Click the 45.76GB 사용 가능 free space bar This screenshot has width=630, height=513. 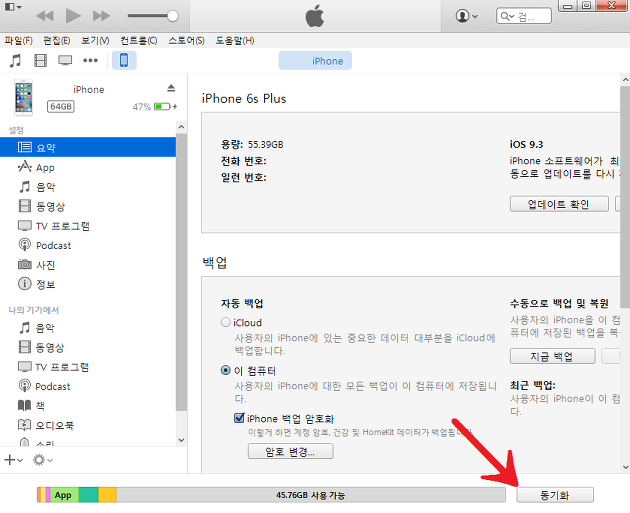(311, 495)
